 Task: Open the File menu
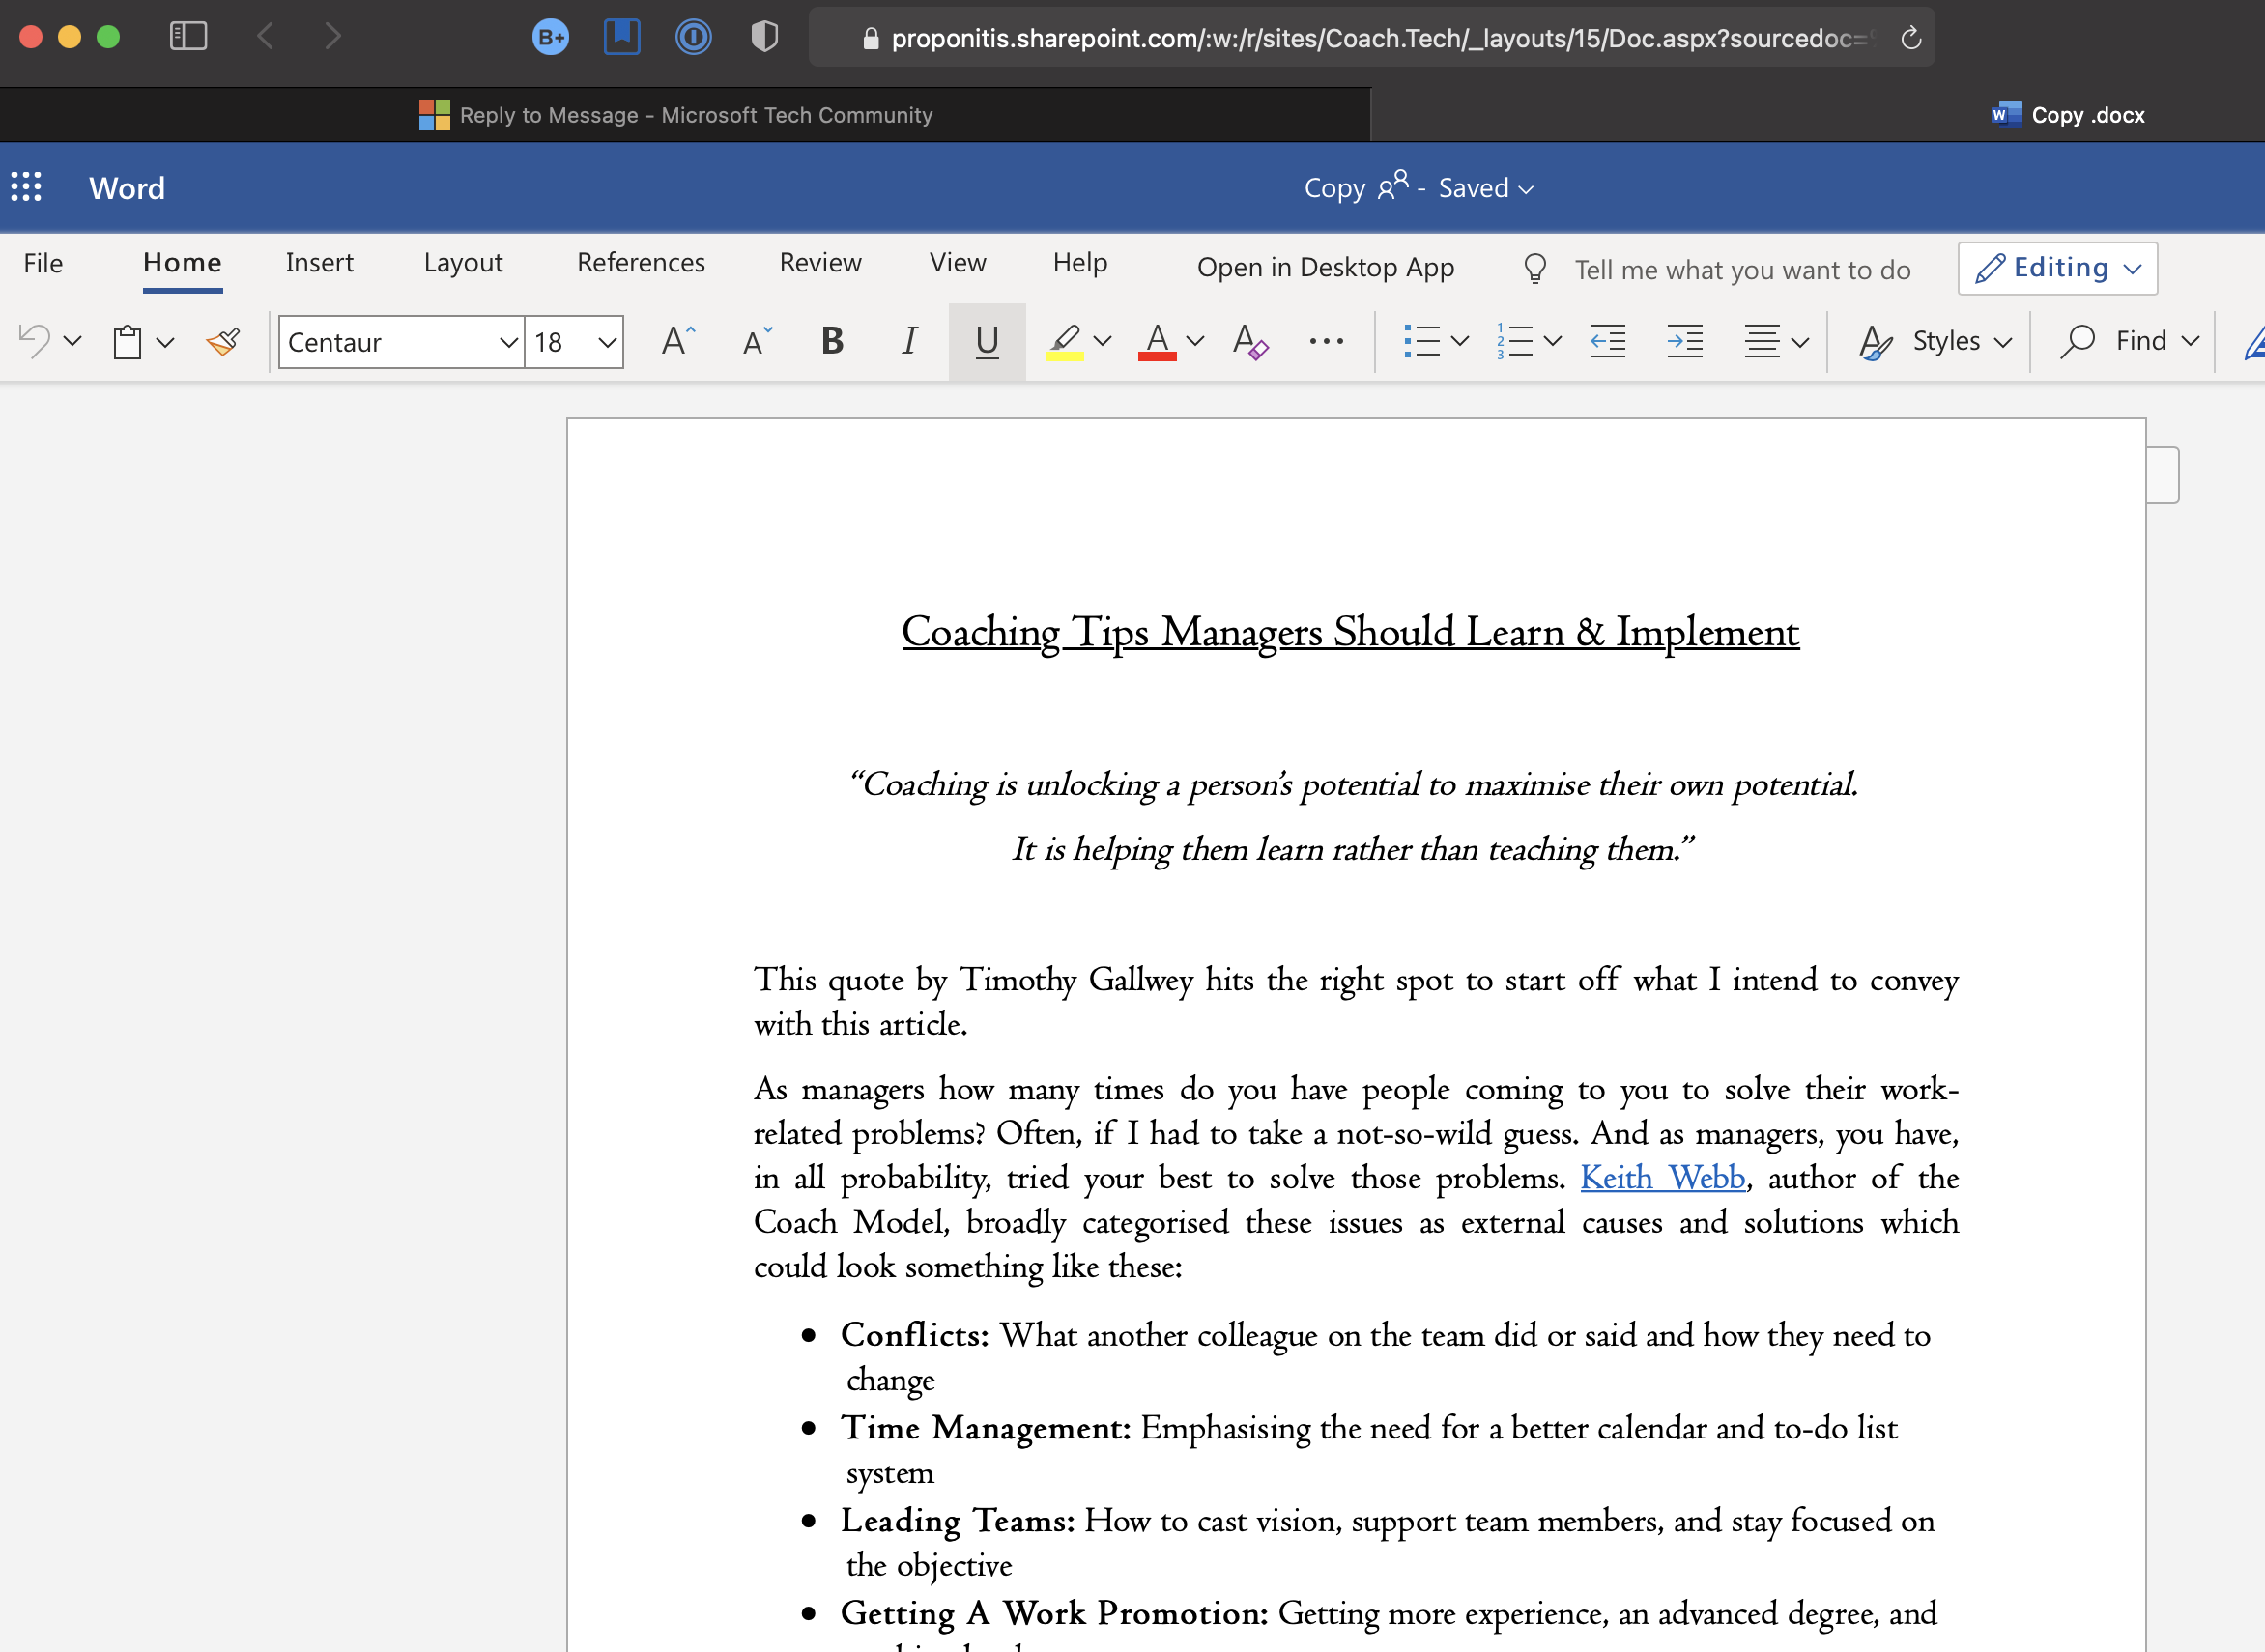click(43, 263)
